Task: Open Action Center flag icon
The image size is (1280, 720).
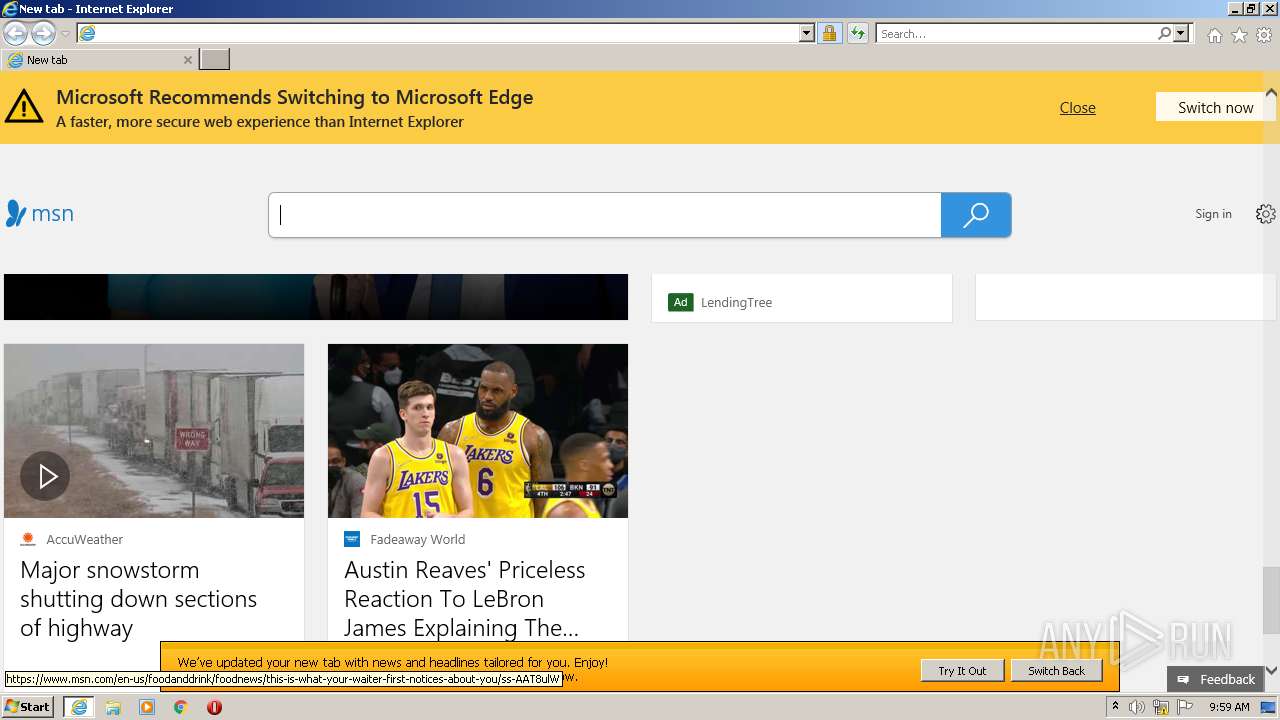Action: click(x=1185, y=707)
